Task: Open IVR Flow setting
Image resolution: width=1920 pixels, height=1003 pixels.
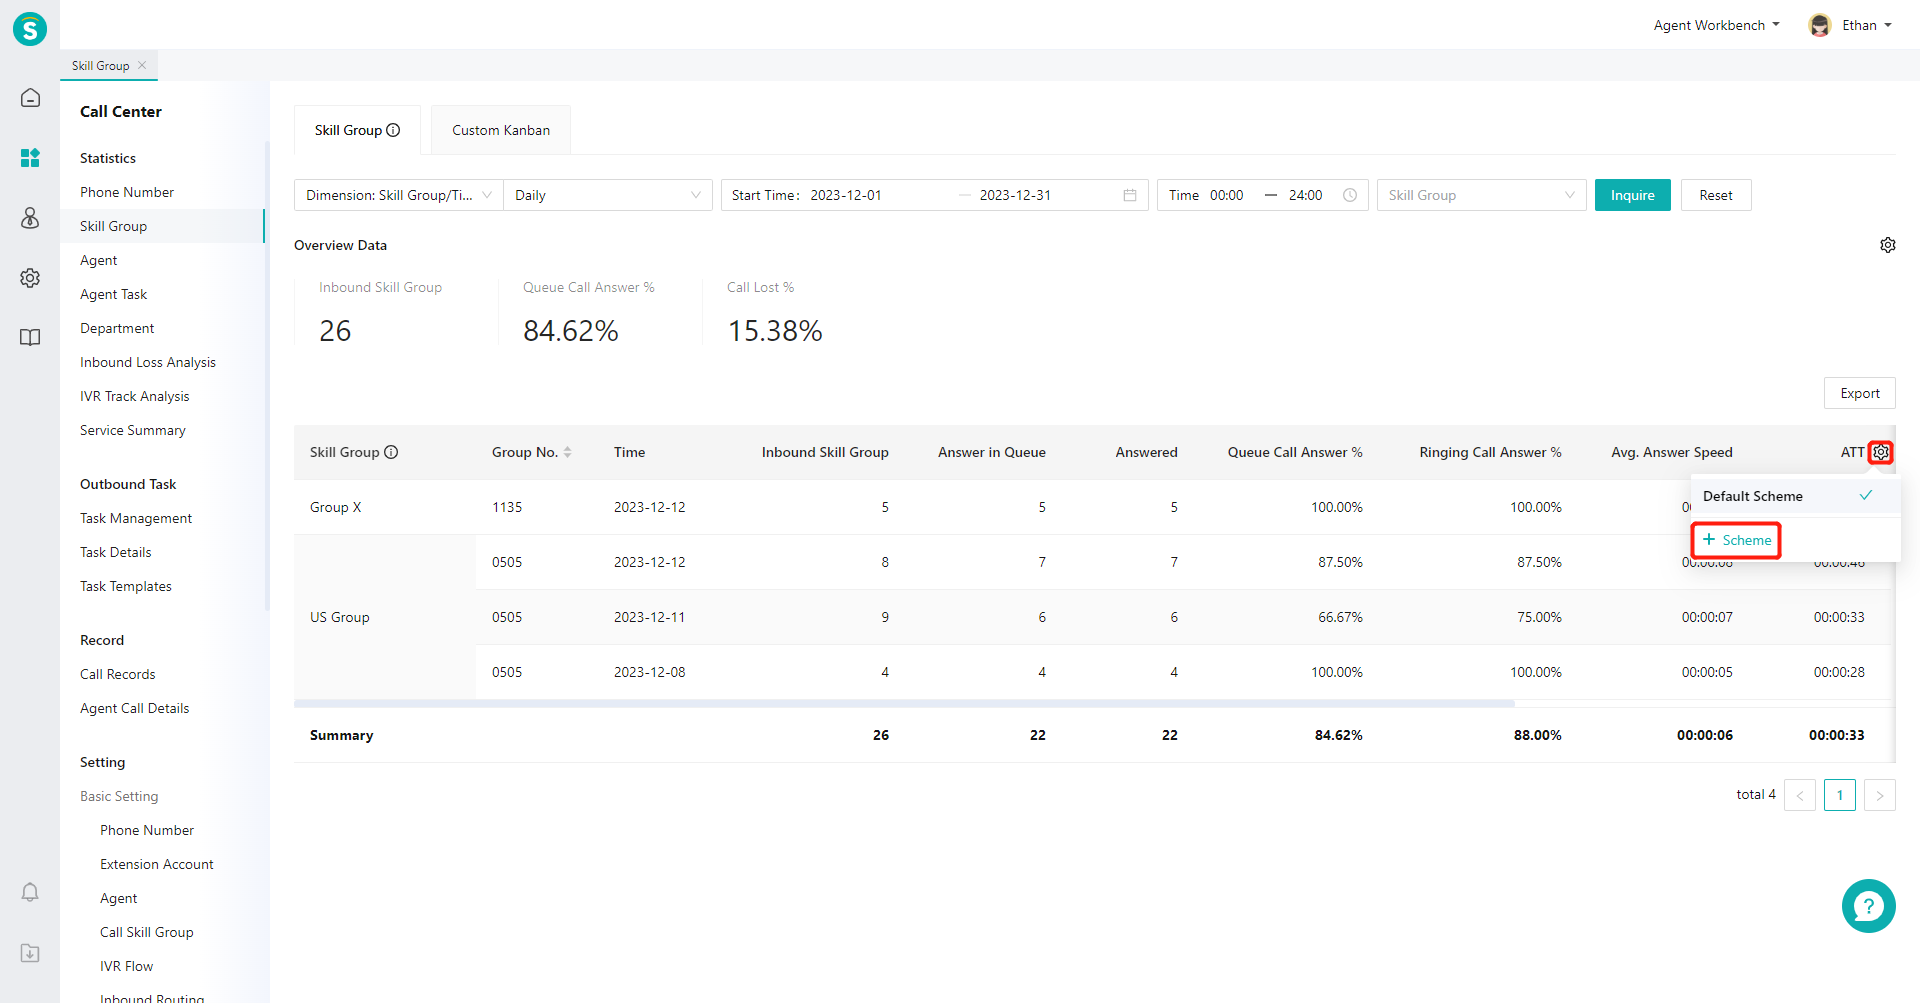Action: tap(127, 966)
